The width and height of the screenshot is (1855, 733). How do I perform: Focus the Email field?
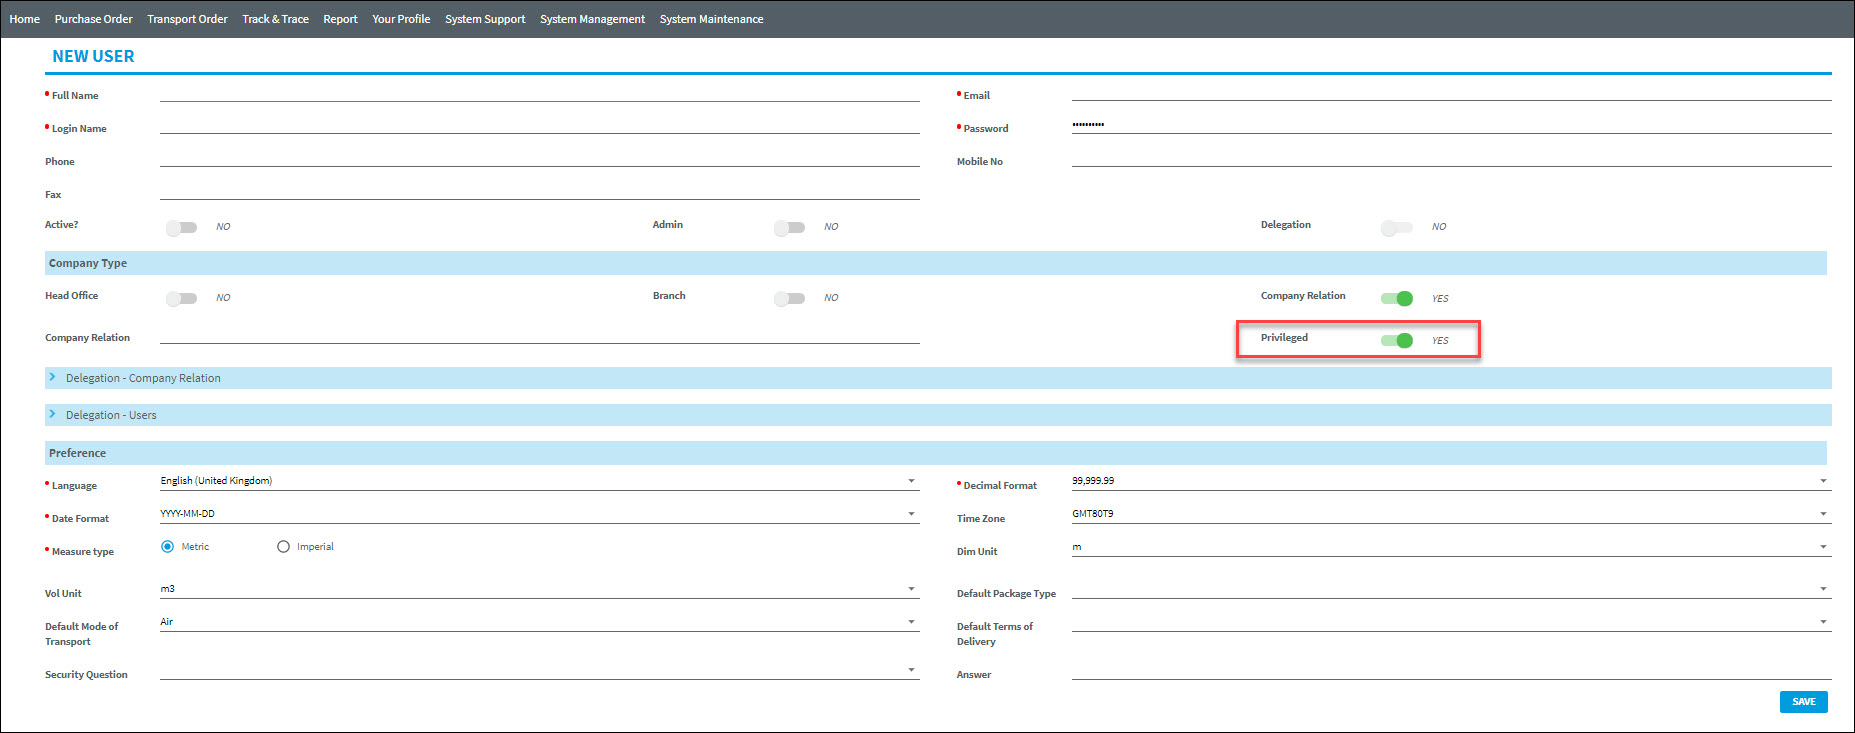1451,92
